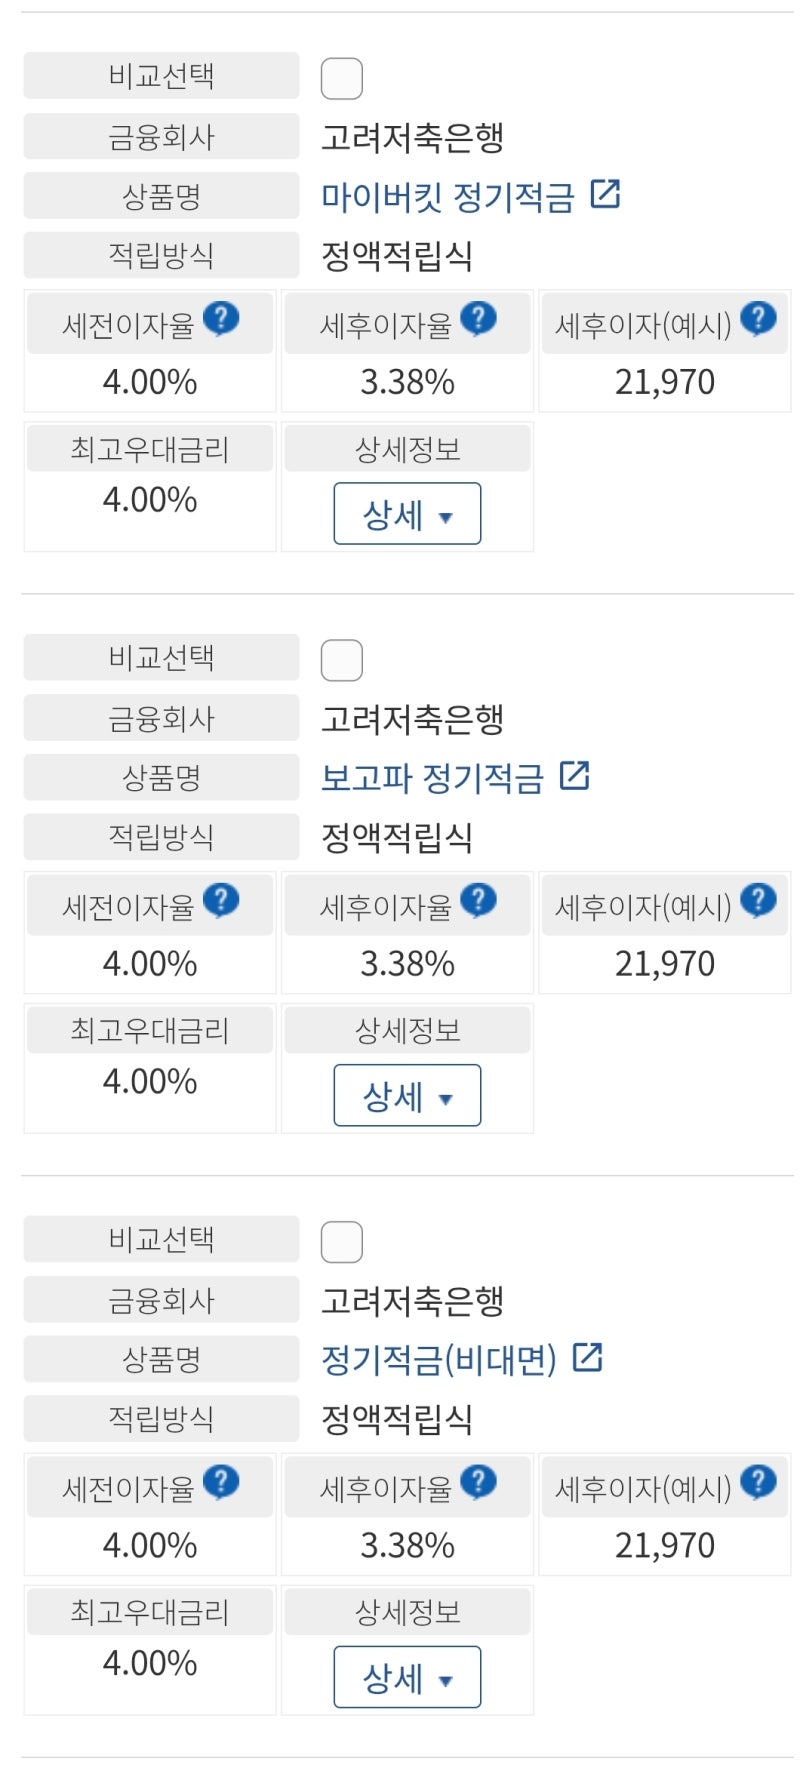The height and width of the screenshot is (1783, 800).
Task: Open the 세후이자율 help tooltip on 보고파 정기적금
Action: point(480,898)
